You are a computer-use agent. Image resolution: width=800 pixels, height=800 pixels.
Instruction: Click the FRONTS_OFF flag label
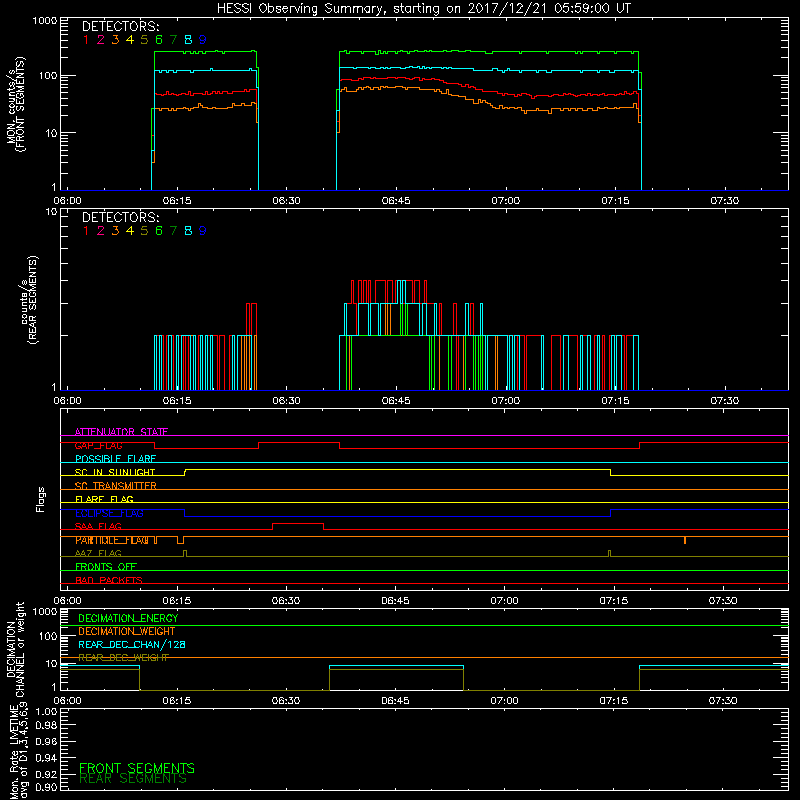point(106,567)
